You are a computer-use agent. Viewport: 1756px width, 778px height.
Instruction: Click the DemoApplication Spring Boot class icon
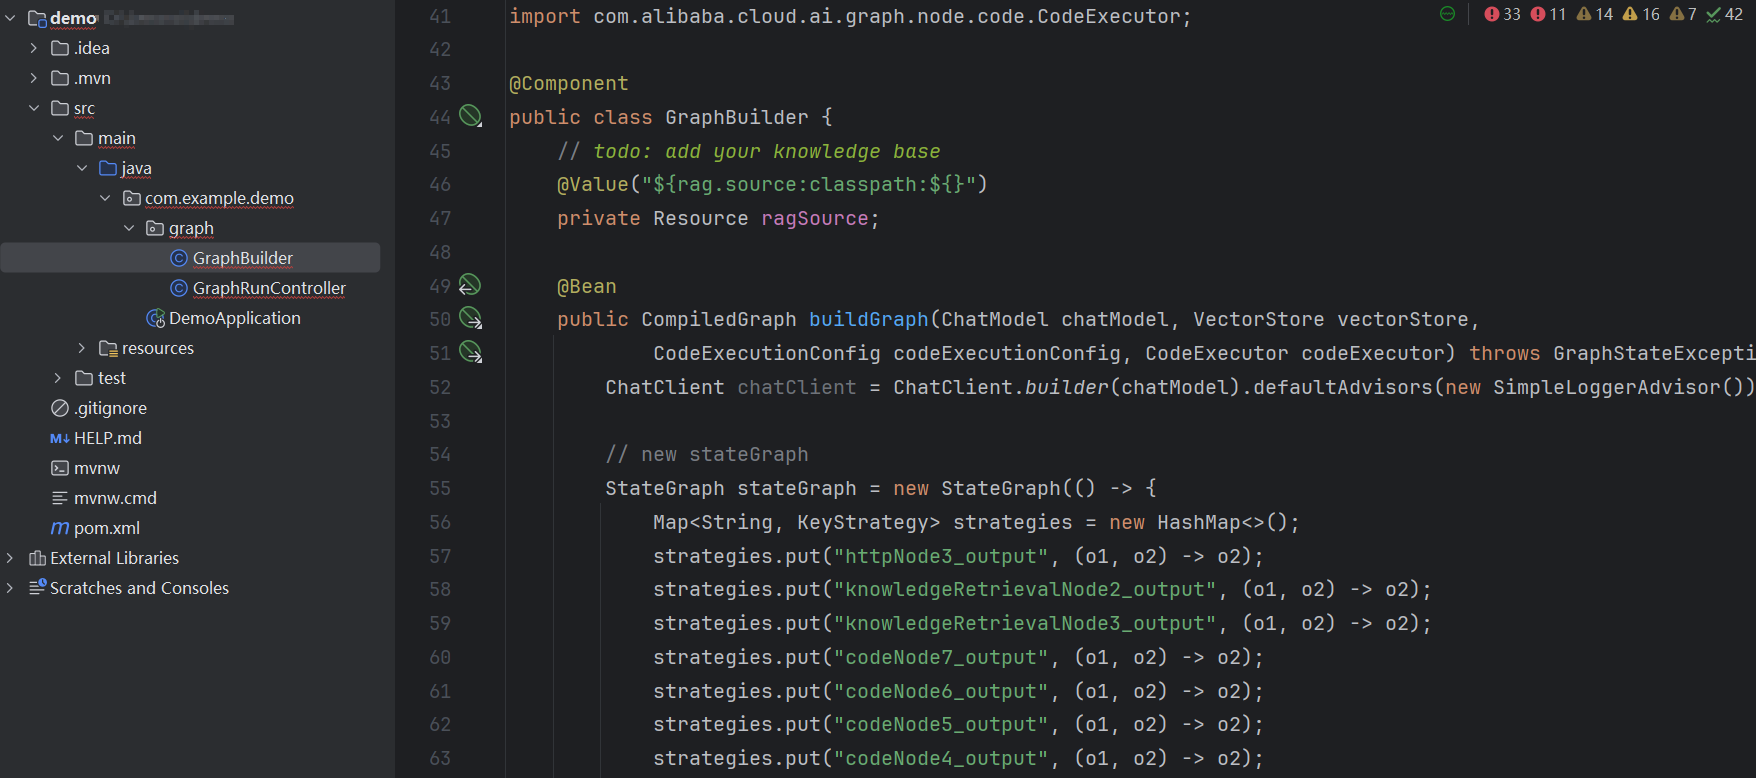[x=156, y=318]
